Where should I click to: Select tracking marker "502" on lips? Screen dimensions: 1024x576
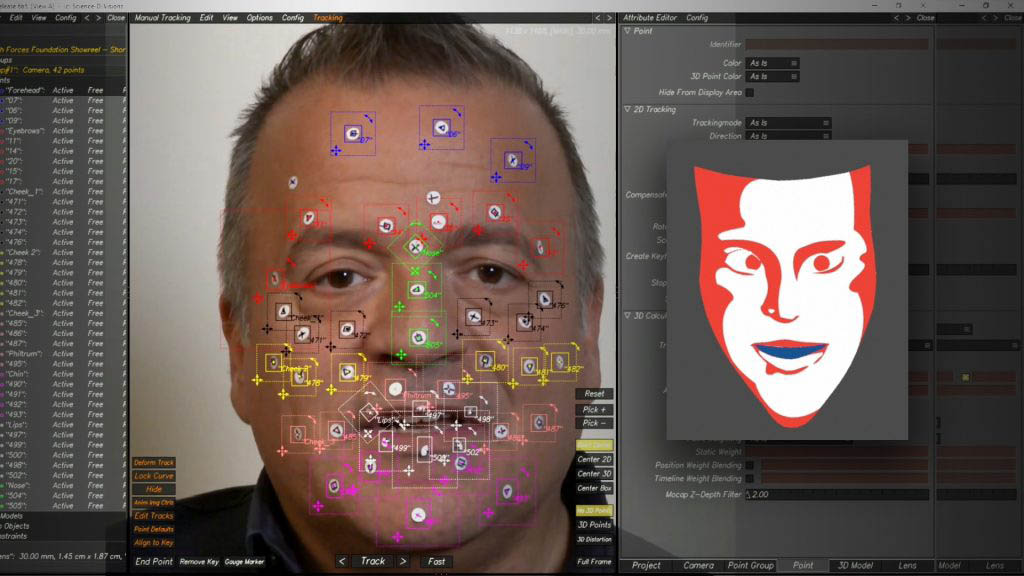click(x=459, y=445)
